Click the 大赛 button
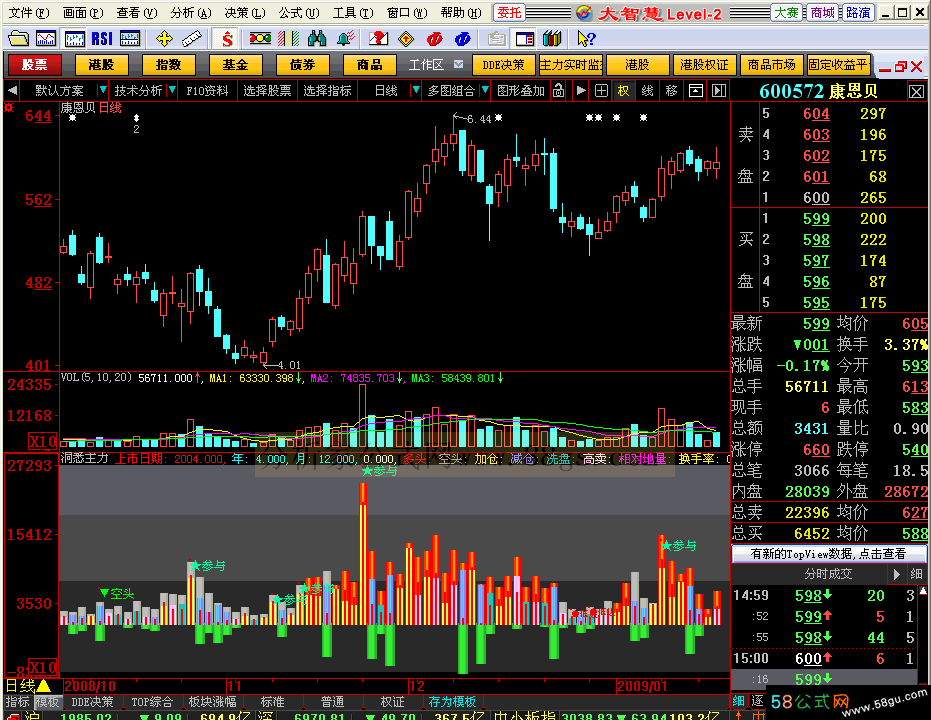Image resolution: width=931 pixels, height=720 pixels. coord(787,12)
